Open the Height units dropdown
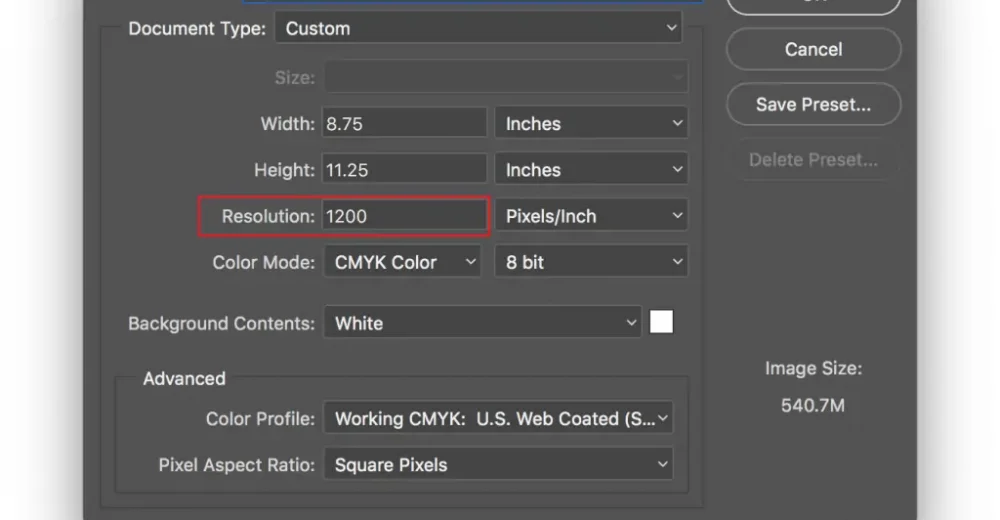The image size is (1000, 520). pos(590,170)
